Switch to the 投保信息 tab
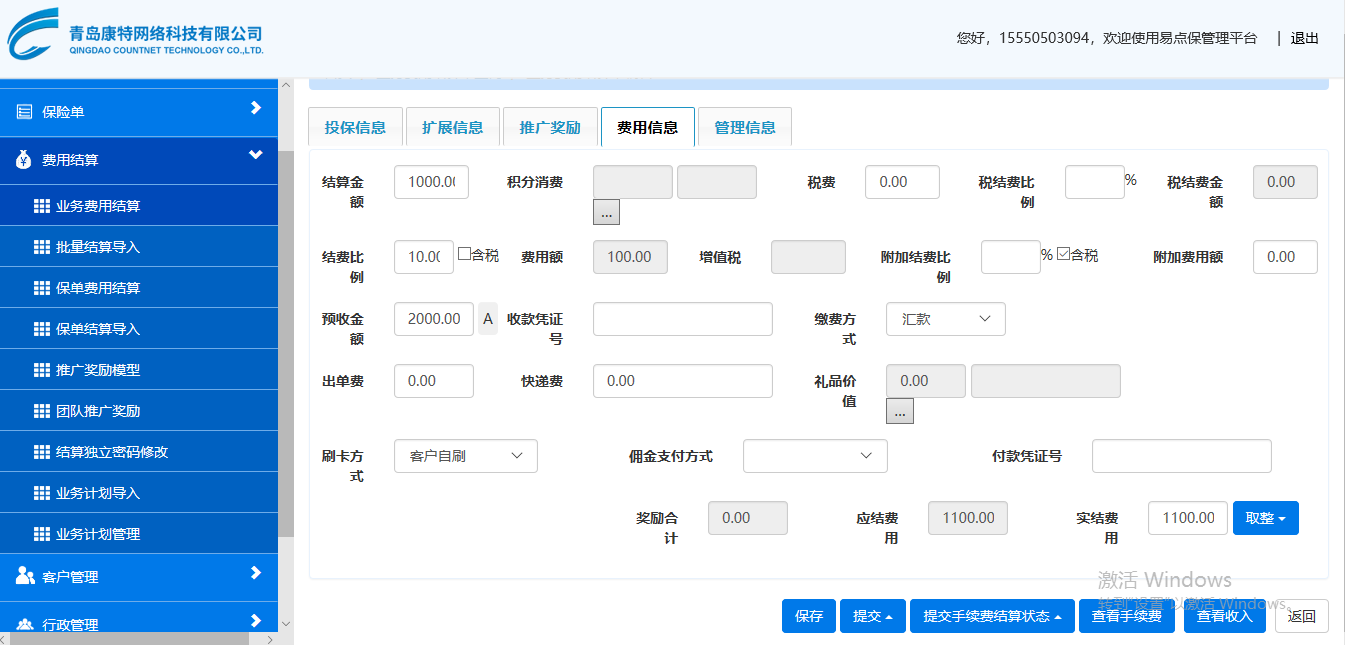The width and height of the screenshot is (1345, 645). tap(355, 127)
